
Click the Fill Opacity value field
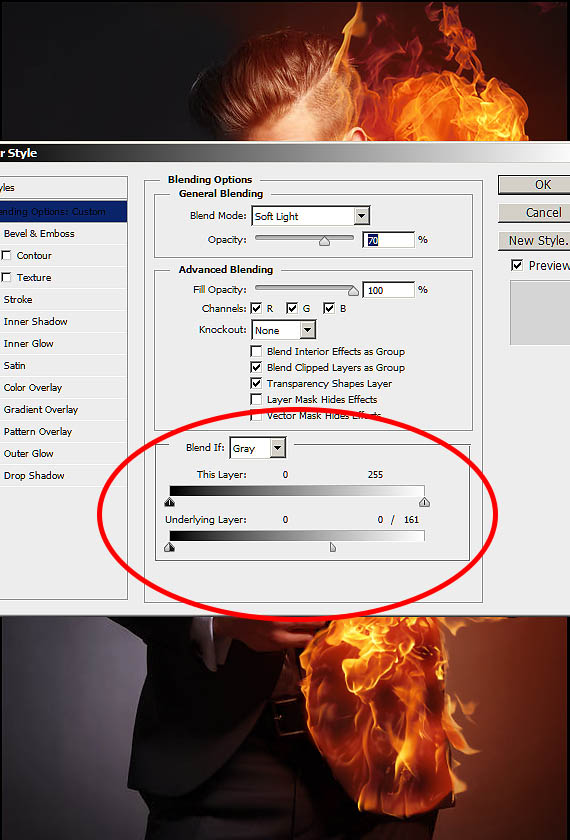pos(388,290)
